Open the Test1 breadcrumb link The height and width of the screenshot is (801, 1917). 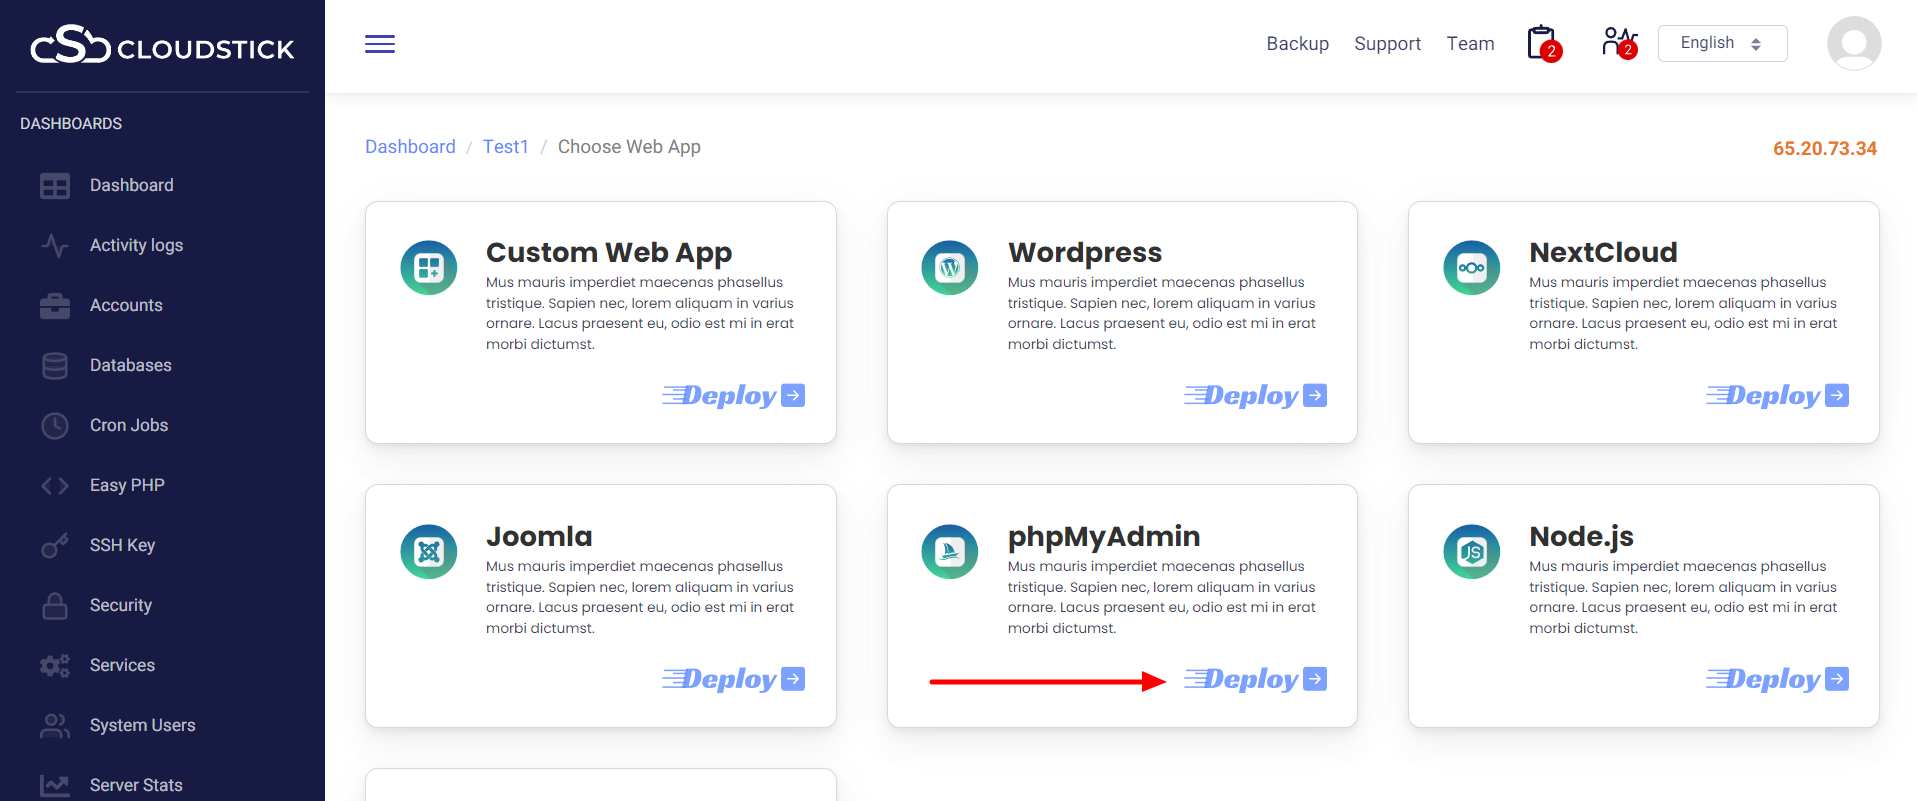[505, 147]
